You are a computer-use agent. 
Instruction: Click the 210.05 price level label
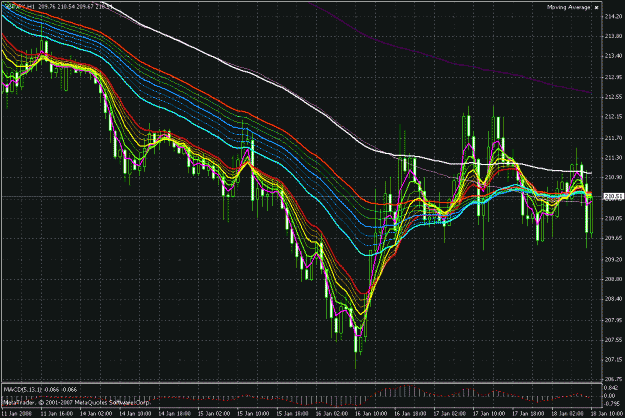click(614, 218)
